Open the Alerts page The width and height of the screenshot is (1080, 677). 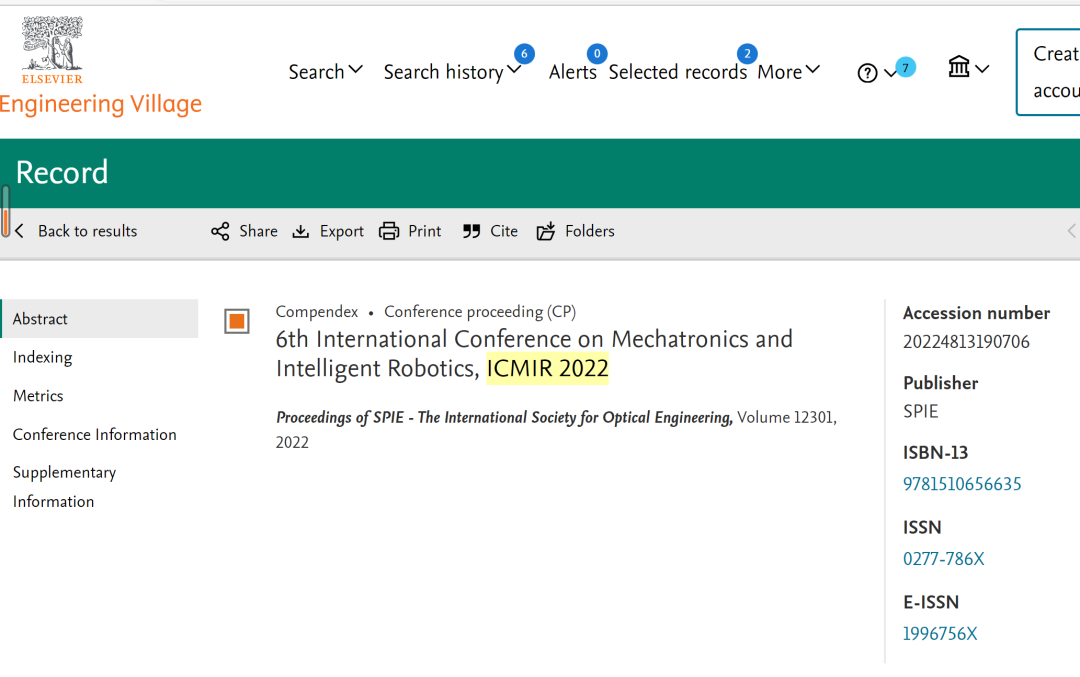point(572,72)
